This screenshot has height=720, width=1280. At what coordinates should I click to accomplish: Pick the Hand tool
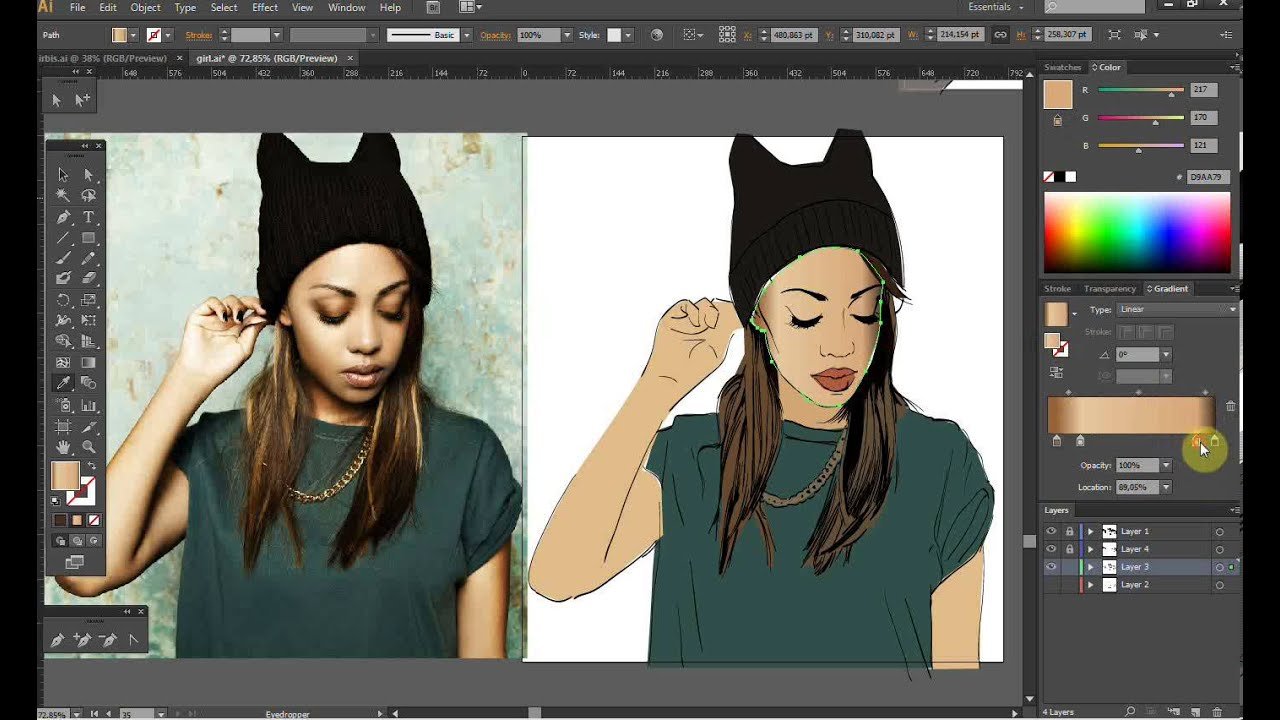pos(63,447)
